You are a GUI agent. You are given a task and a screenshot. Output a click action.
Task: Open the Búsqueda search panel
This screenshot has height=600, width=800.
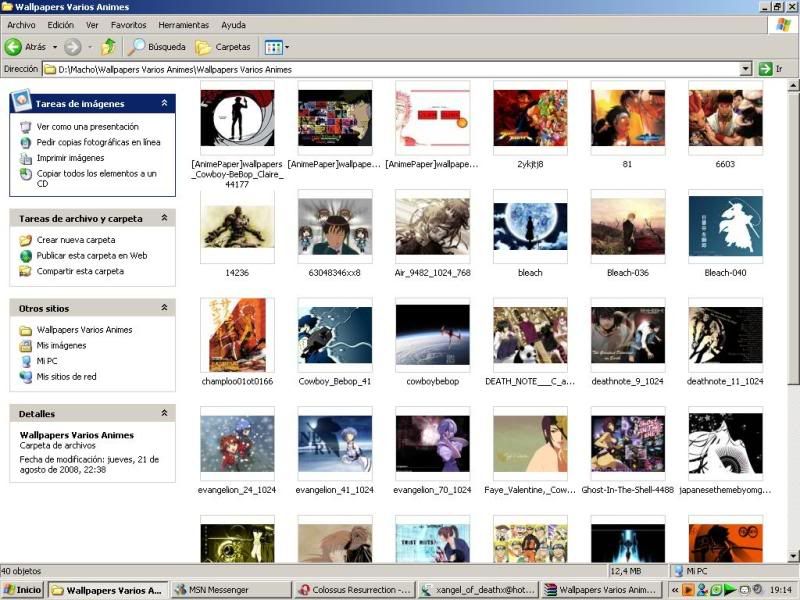pyautogui.click(x=157, y=47)
